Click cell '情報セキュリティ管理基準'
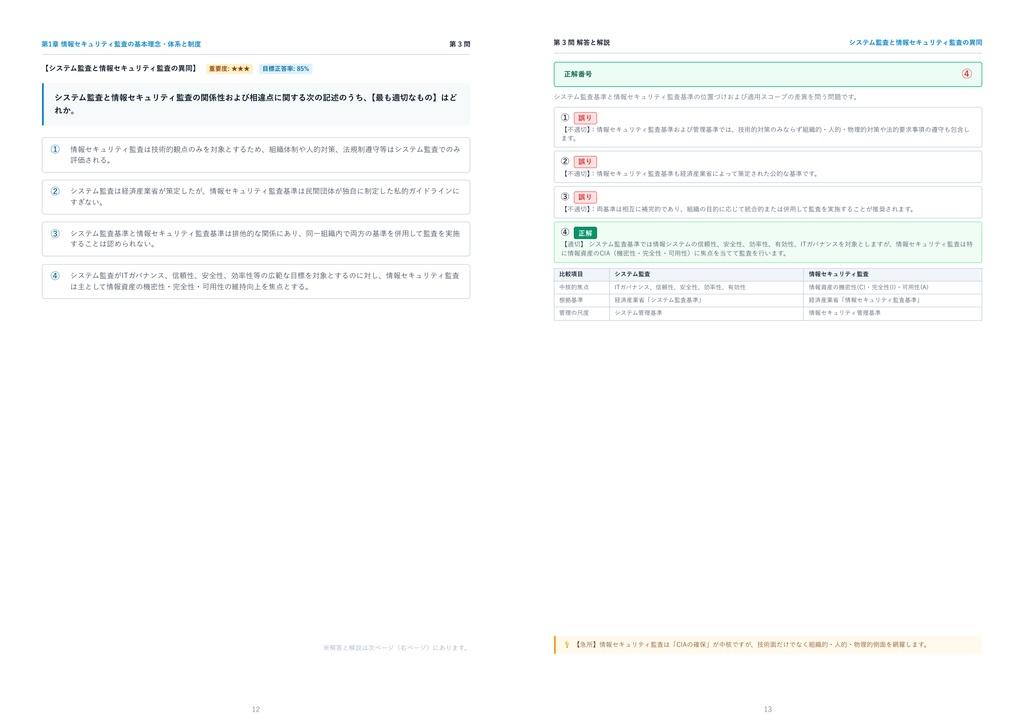Image resolution: width=1024 pixels, height=724 pixels. click(844, 313)
